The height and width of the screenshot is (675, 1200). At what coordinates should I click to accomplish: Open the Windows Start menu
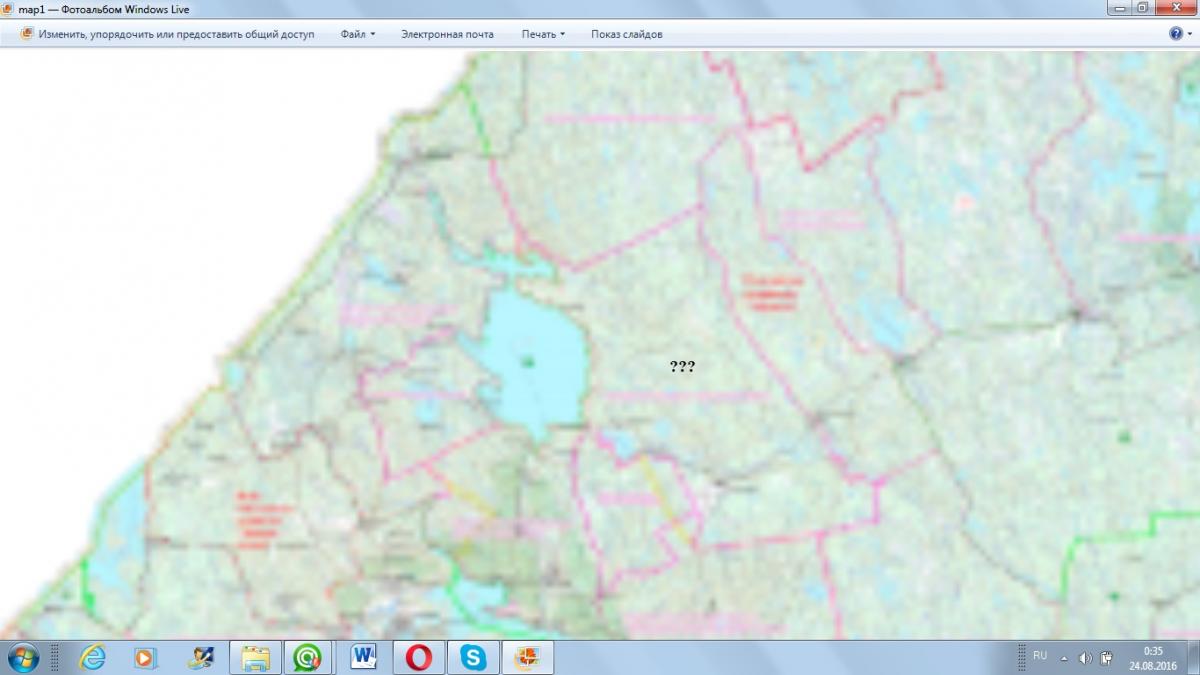[x=22, y=657]
